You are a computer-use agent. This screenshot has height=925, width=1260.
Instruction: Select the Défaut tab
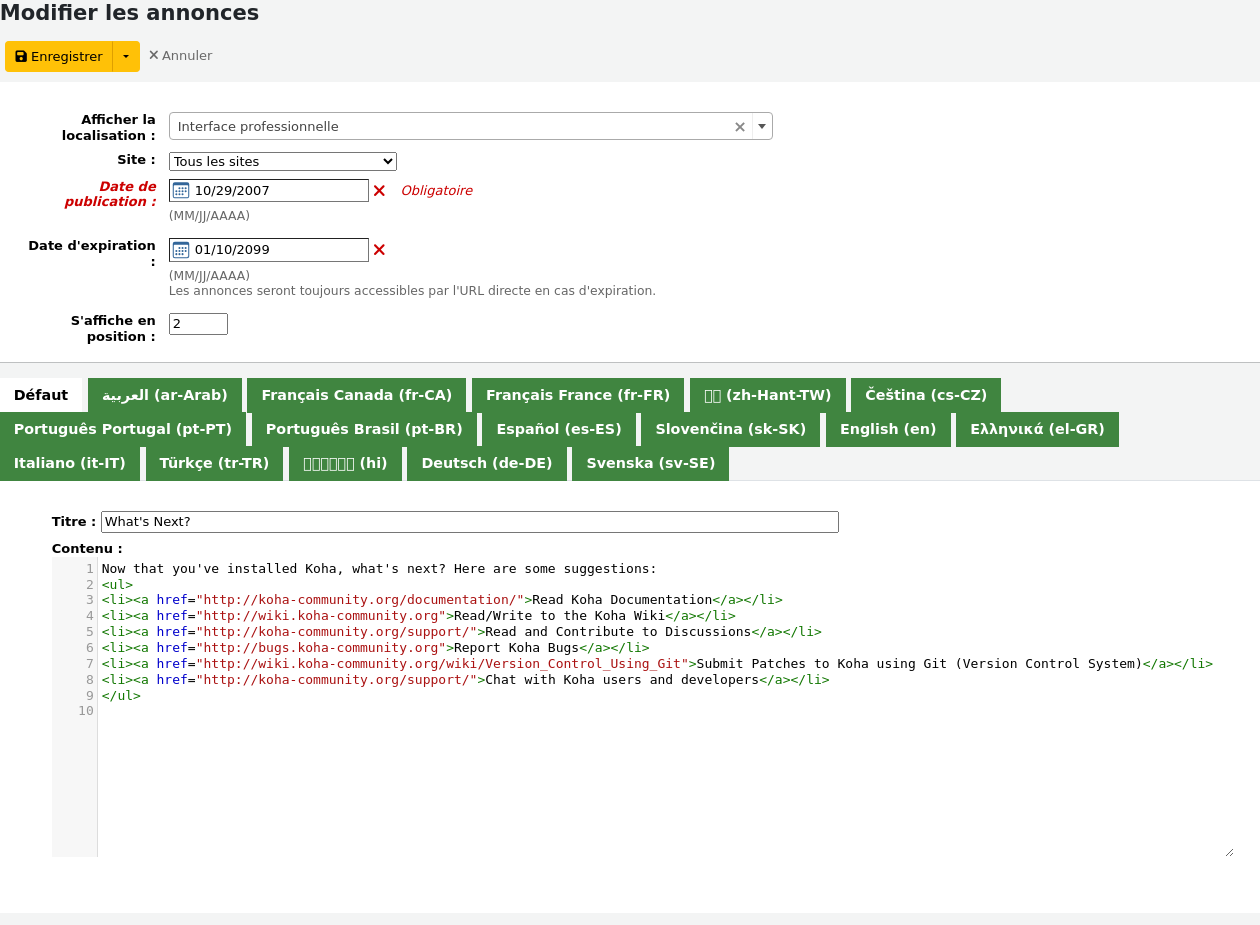pyautogui.click(x=41, y=395)
